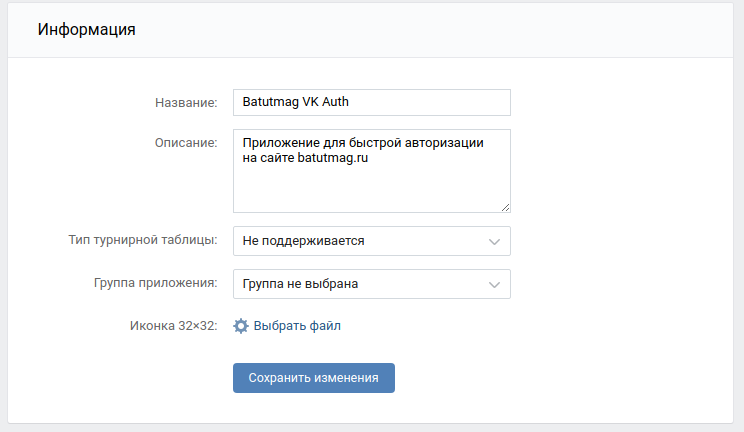Click the Иконка 32×32: label
The image size is (744, 432).
tap(174, 326)
